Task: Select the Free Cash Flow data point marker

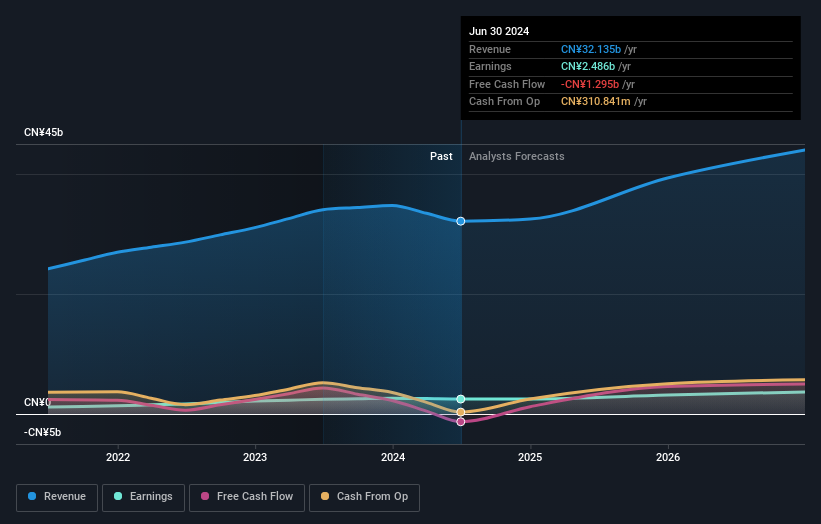Action: pyautogui.click(x=461, y=422)
